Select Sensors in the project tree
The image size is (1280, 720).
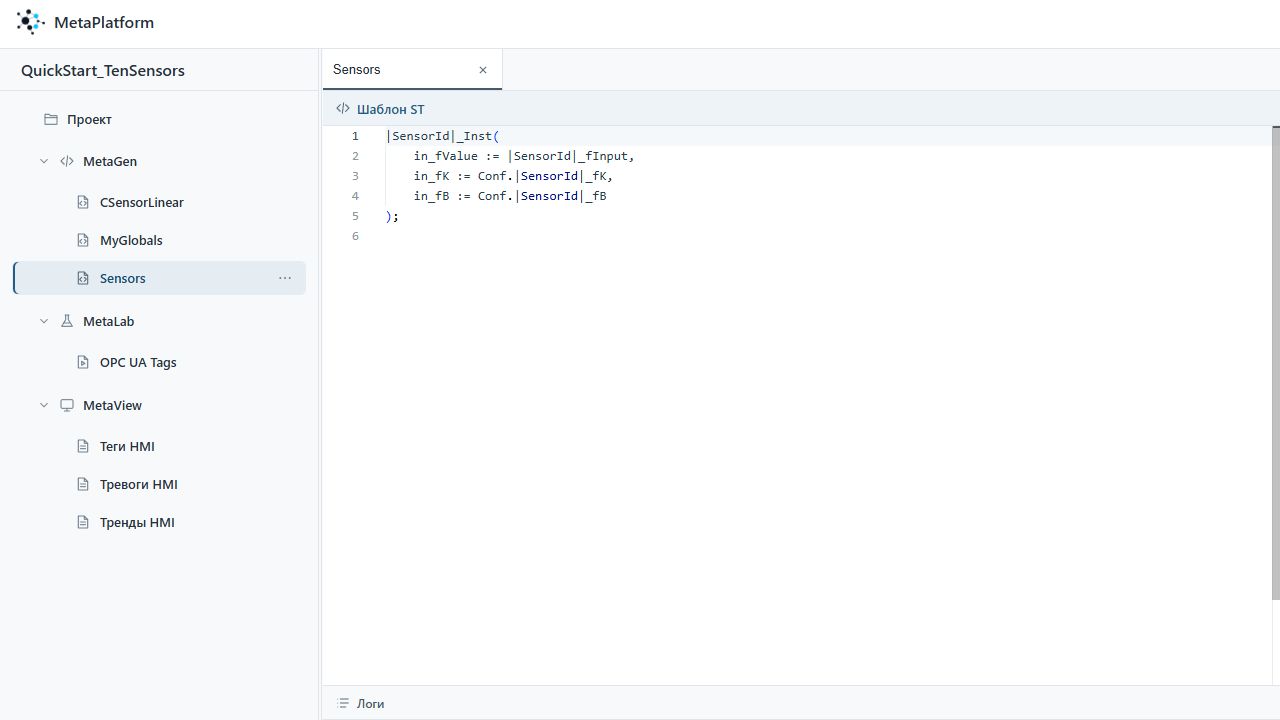pyautogui.click(x=160, y=278)
